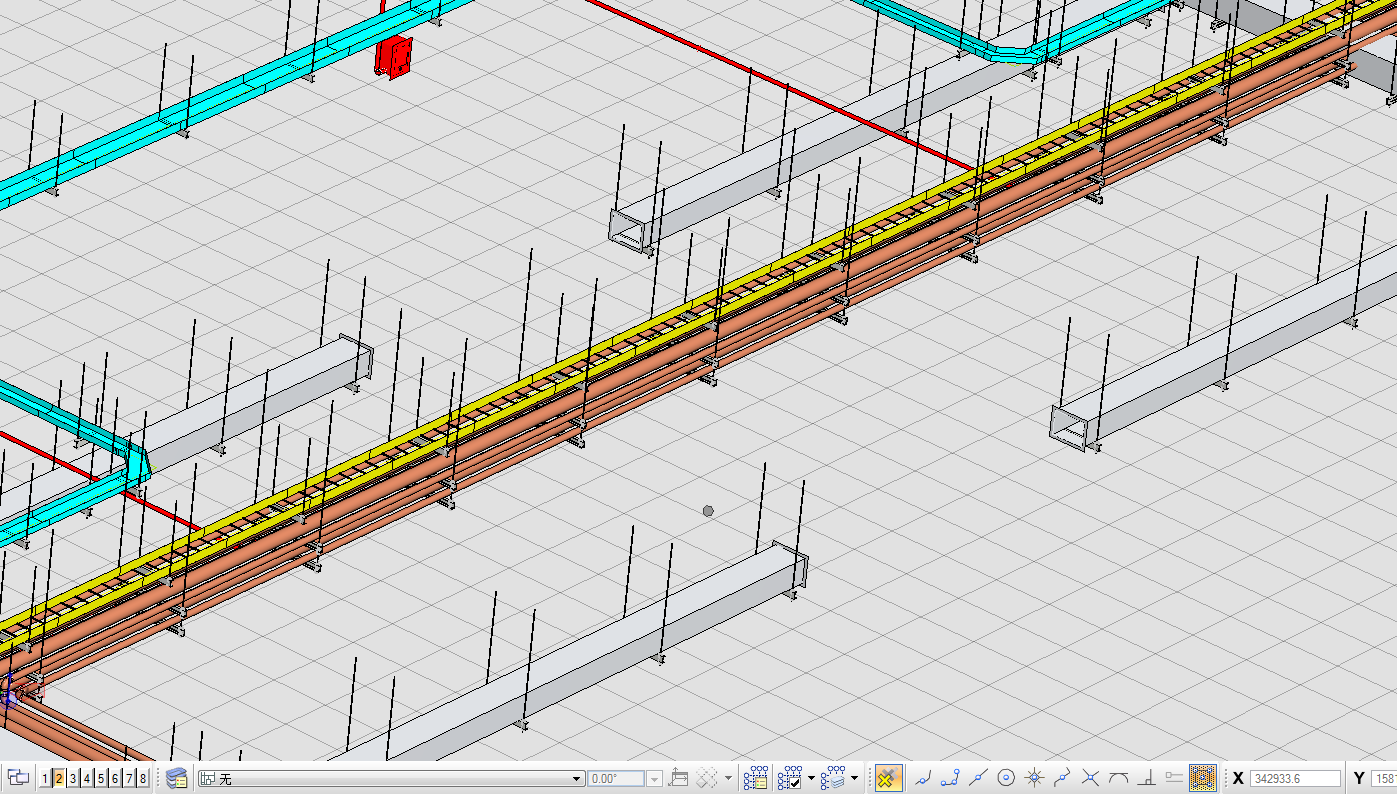This screenshot has width=1397, height=794.
Task: Toggle the AccuSnap yellow cross button
Action: pyautogui.click(x=887, y=778)
